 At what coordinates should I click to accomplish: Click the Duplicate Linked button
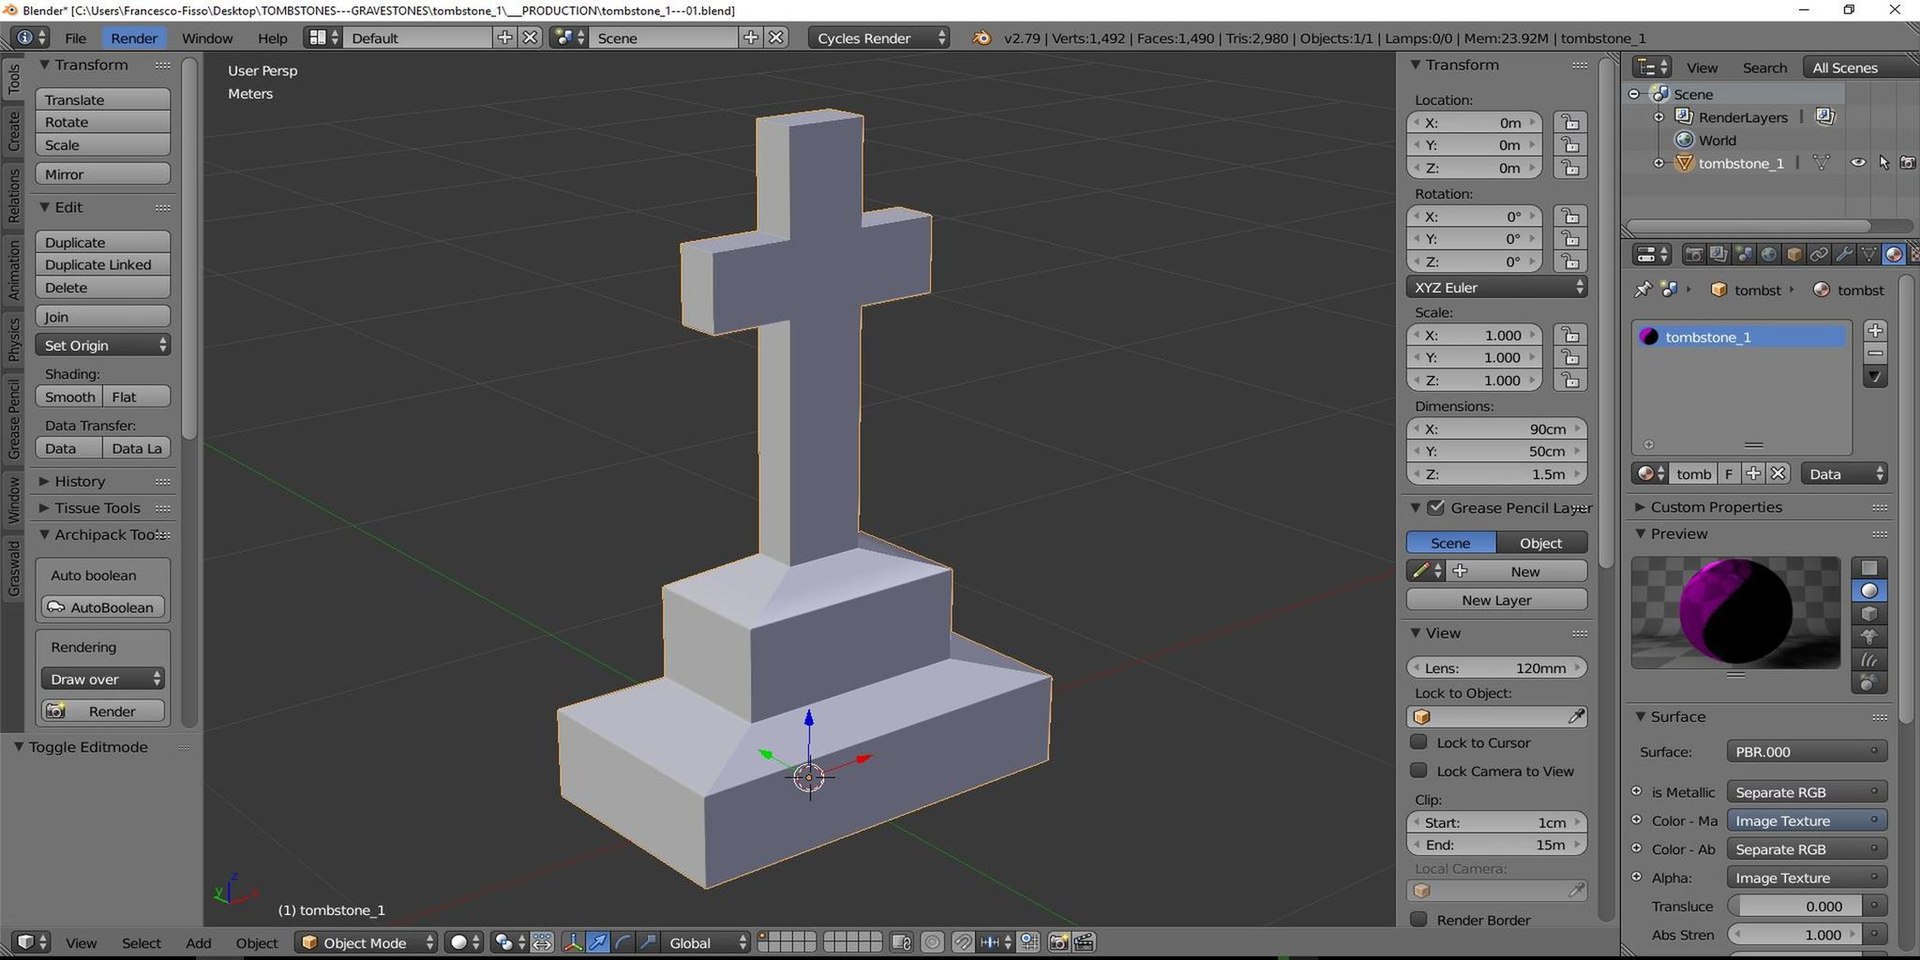[103, 264]
